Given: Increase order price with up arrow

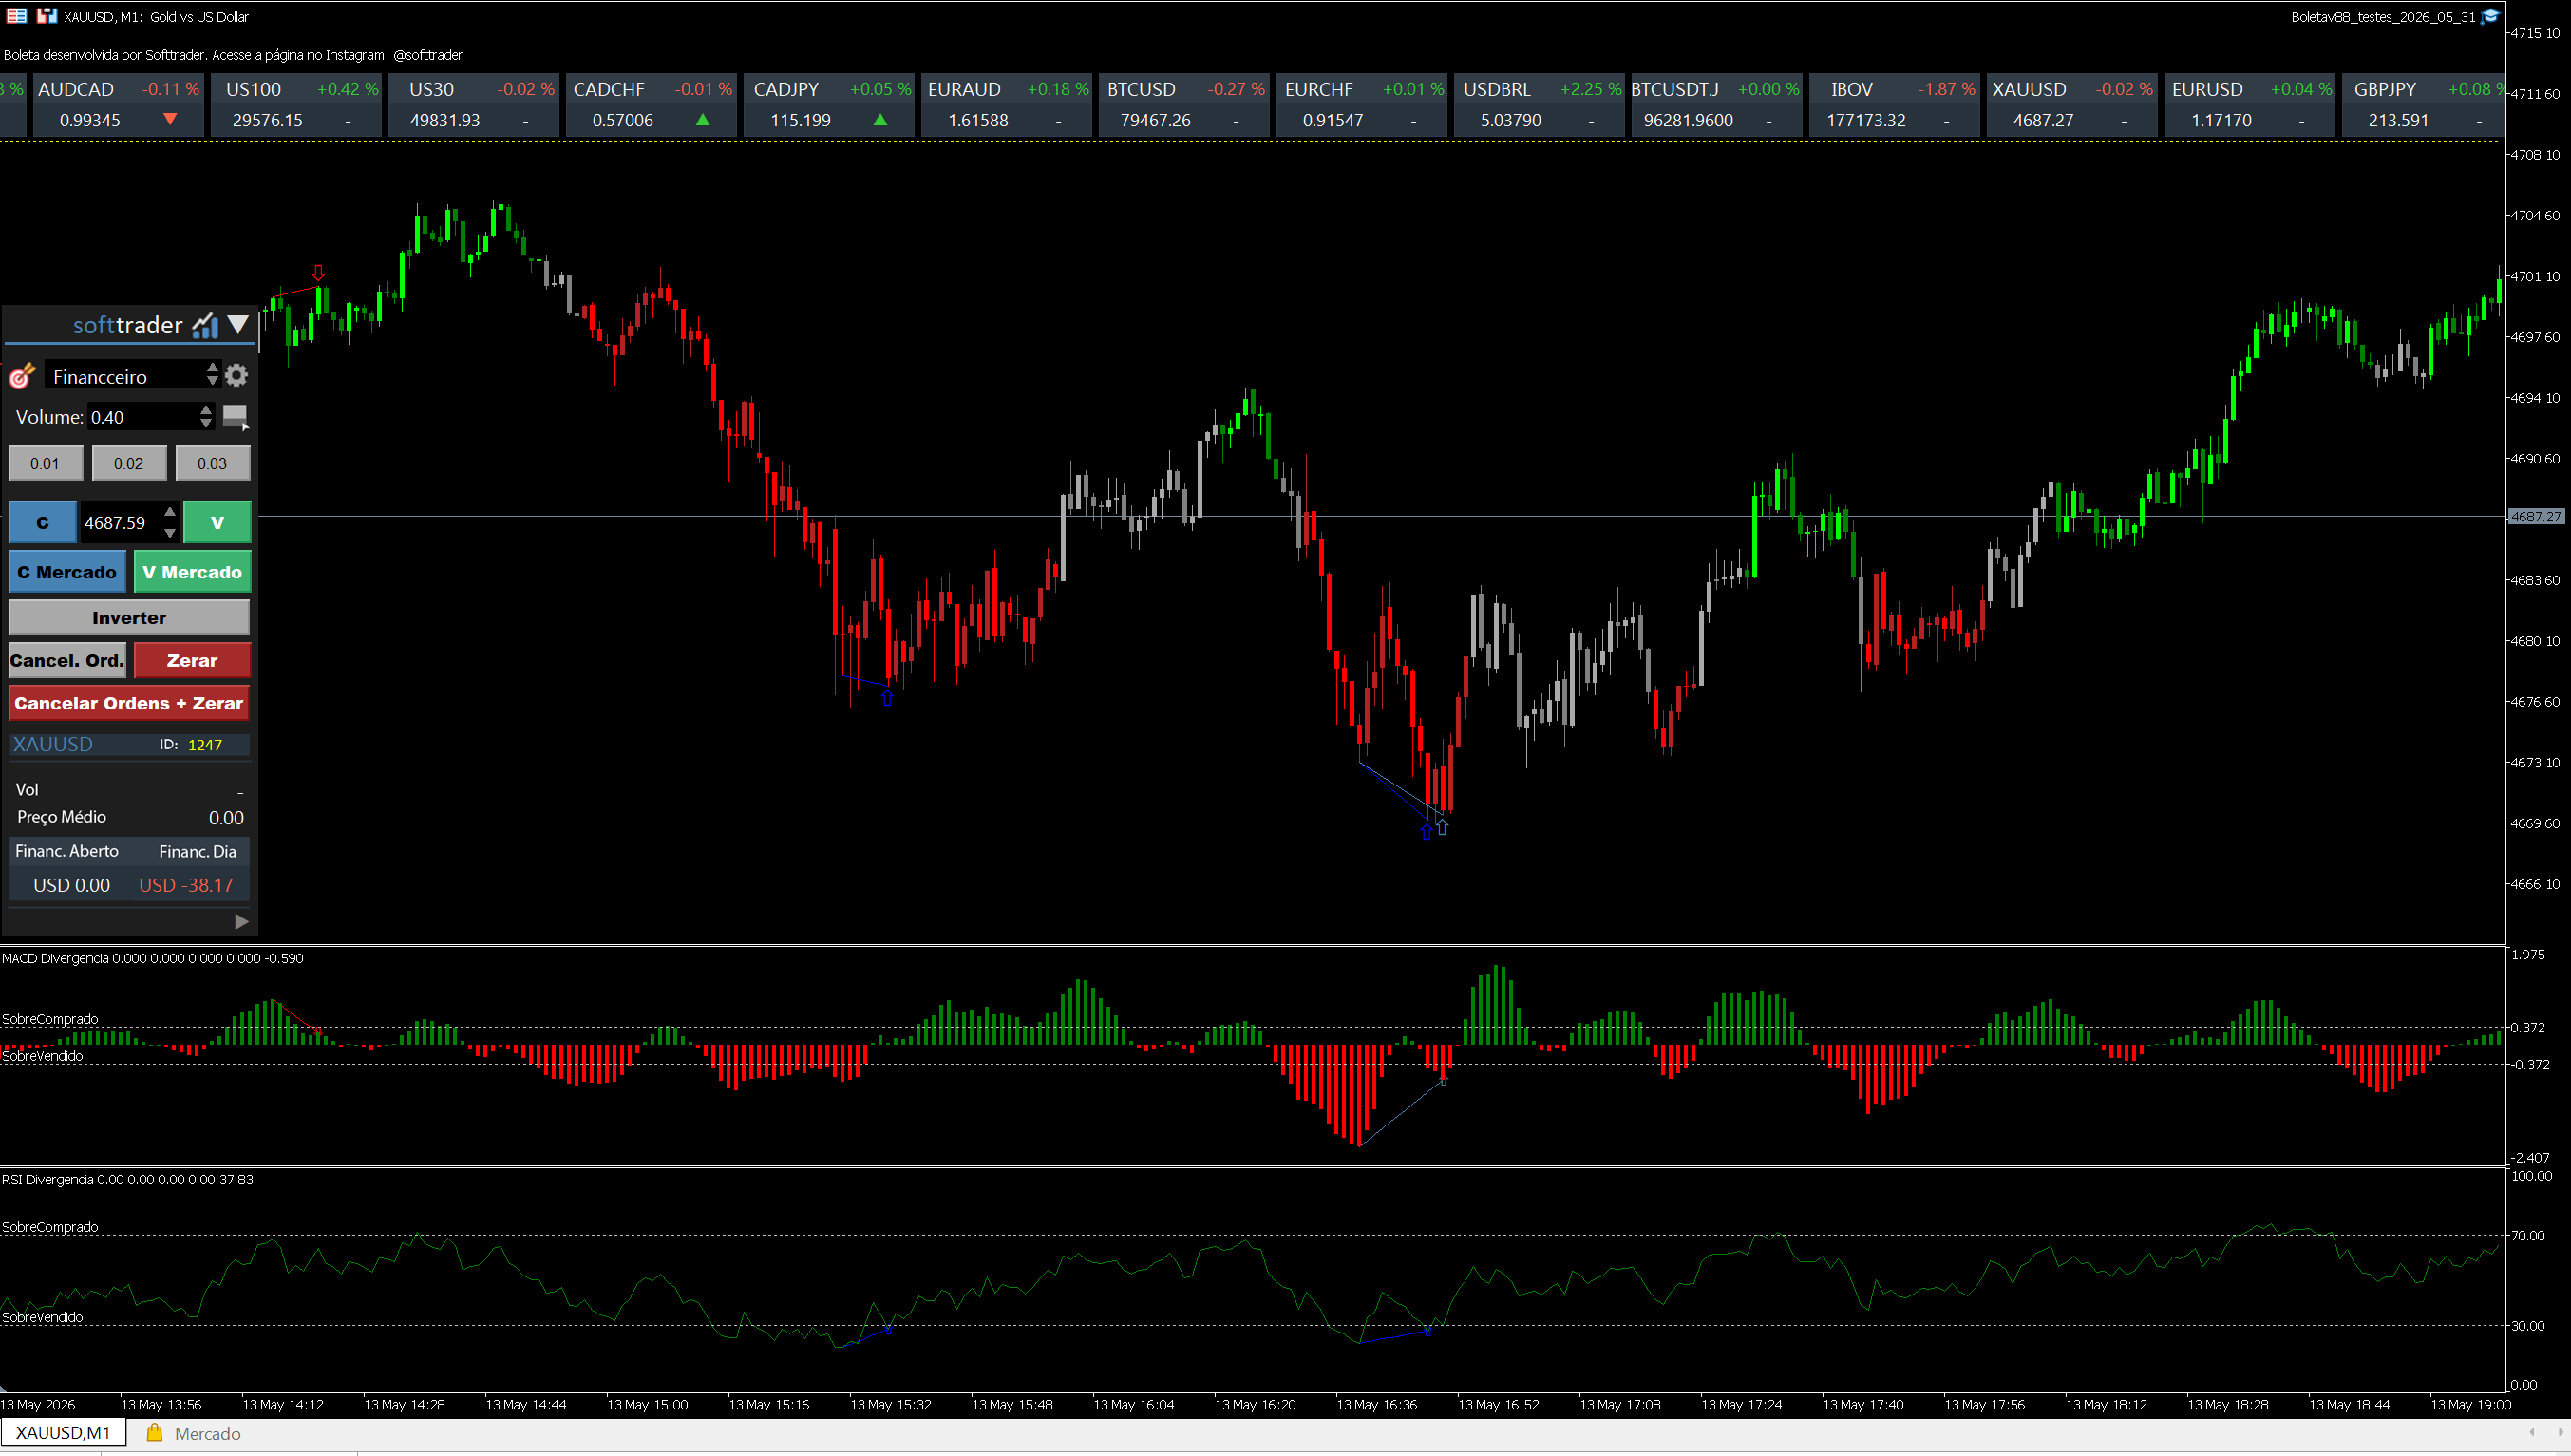Looking at the screenshot, I should [x=170, y=512].
